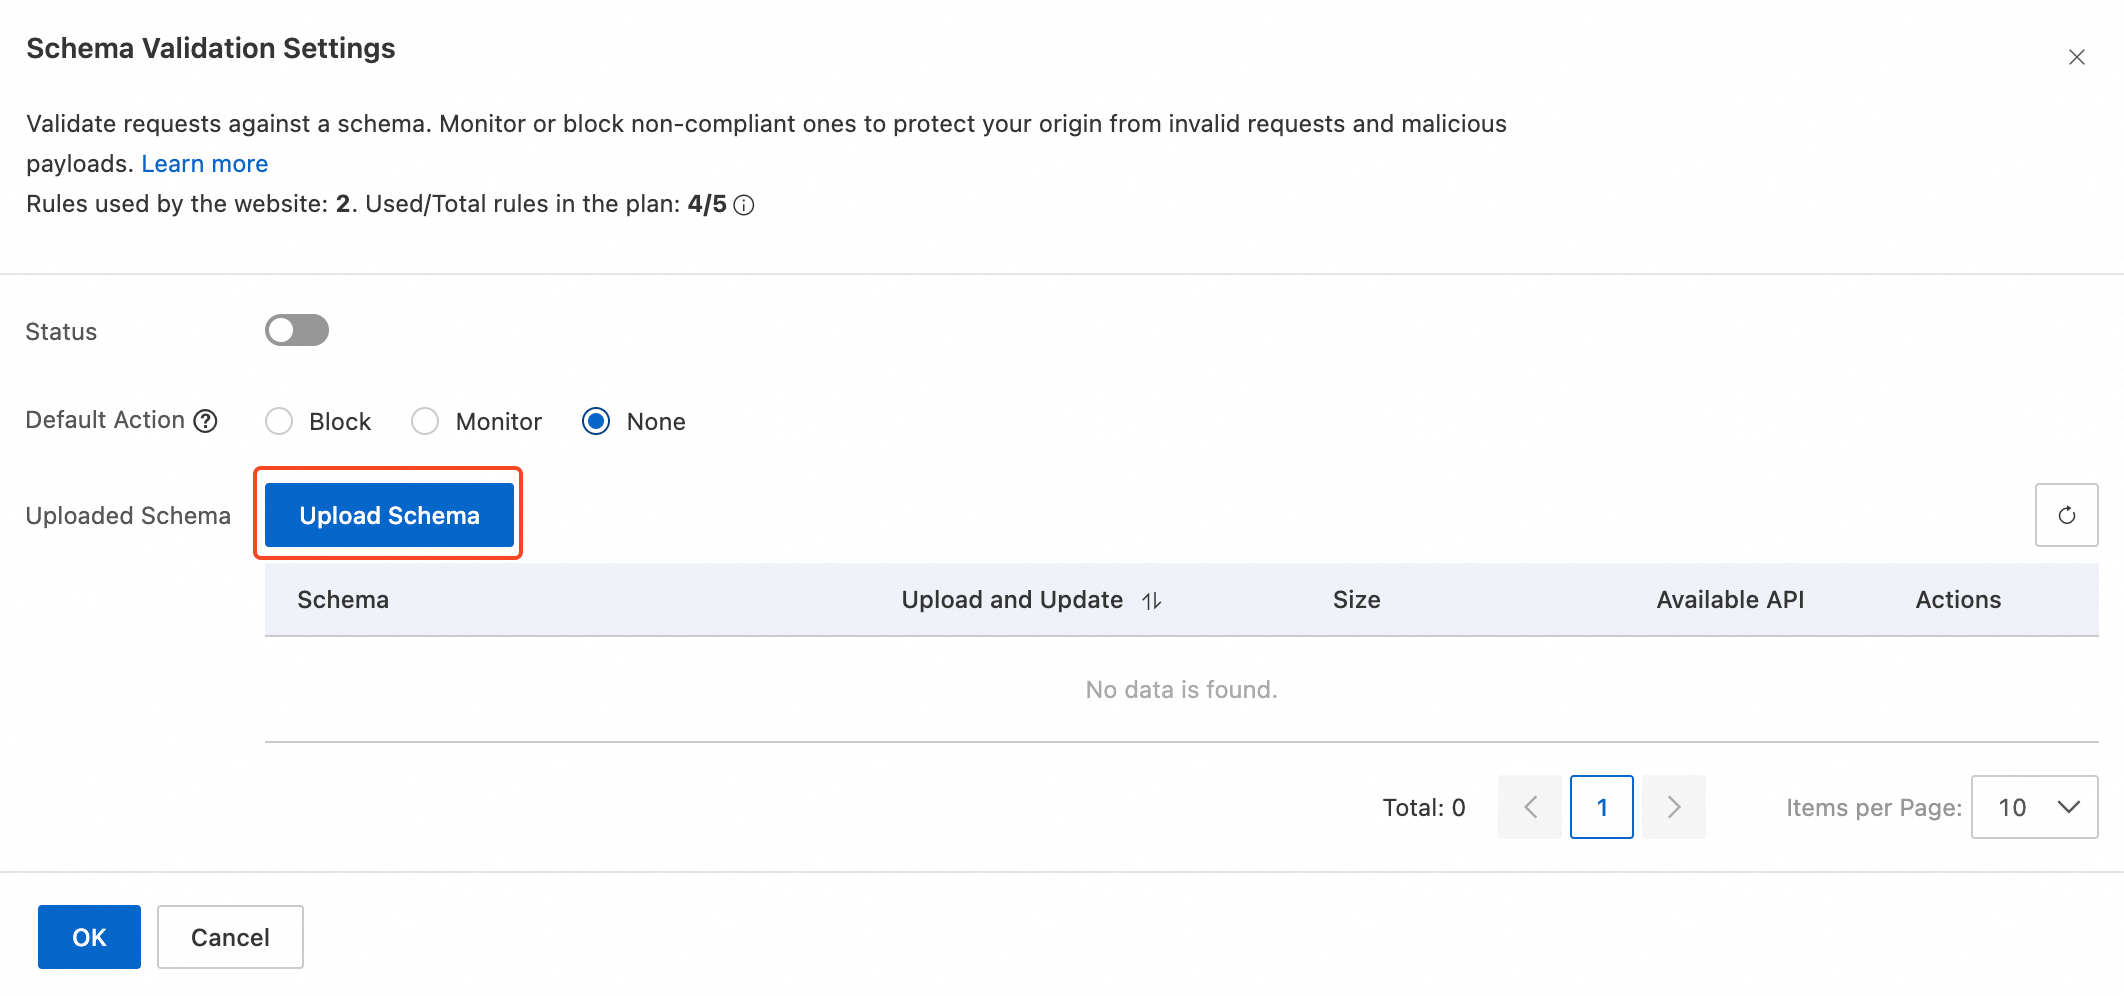Click the Schema column header

coord(343,600)
